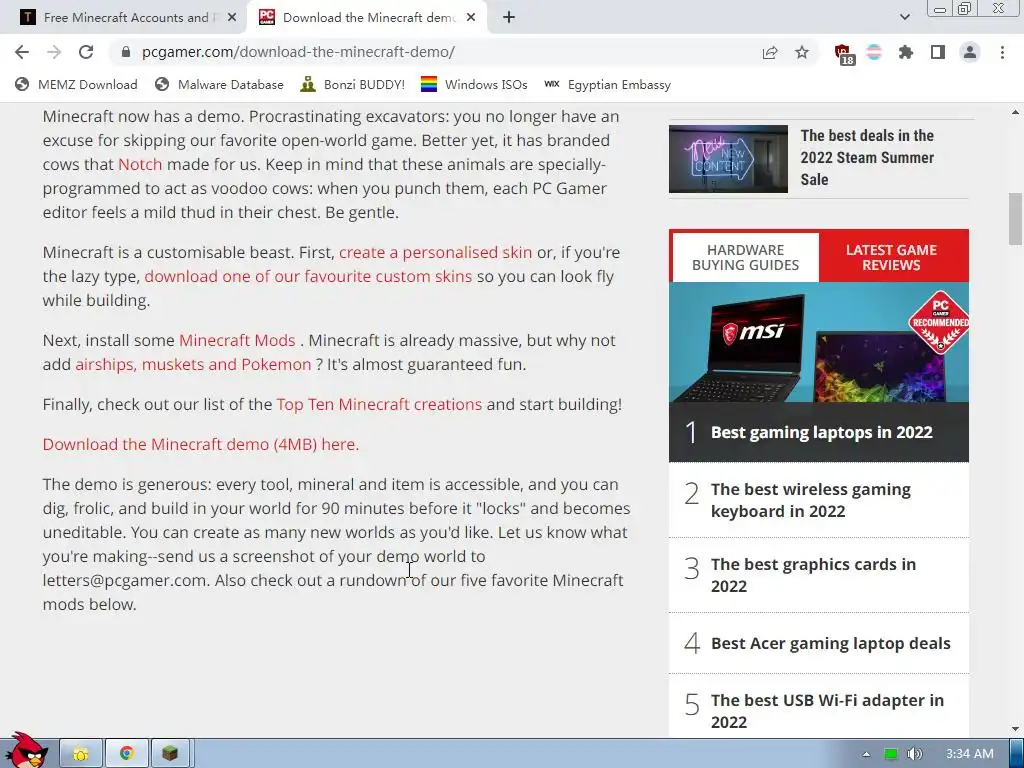Open The best USB Wi-Fi adapter in 2022
Viewport: 1024px width, 768px height.
(x=827, y=711)
